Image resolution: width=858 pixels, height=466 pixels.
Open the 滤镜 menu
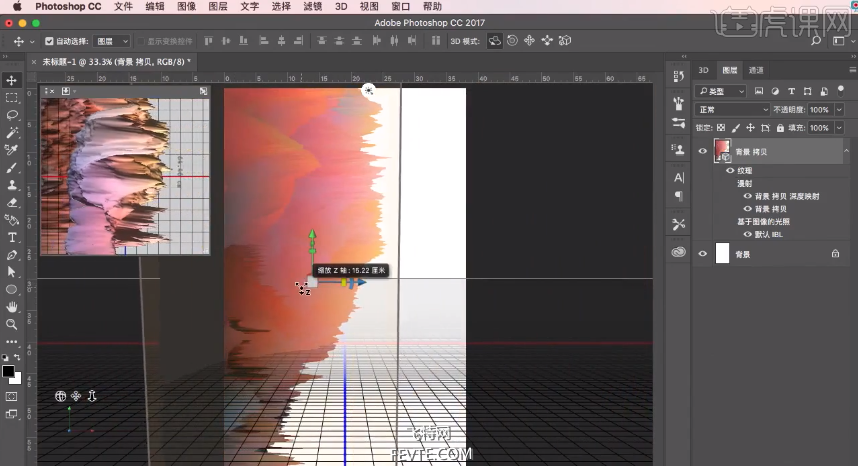click(312, 7)
